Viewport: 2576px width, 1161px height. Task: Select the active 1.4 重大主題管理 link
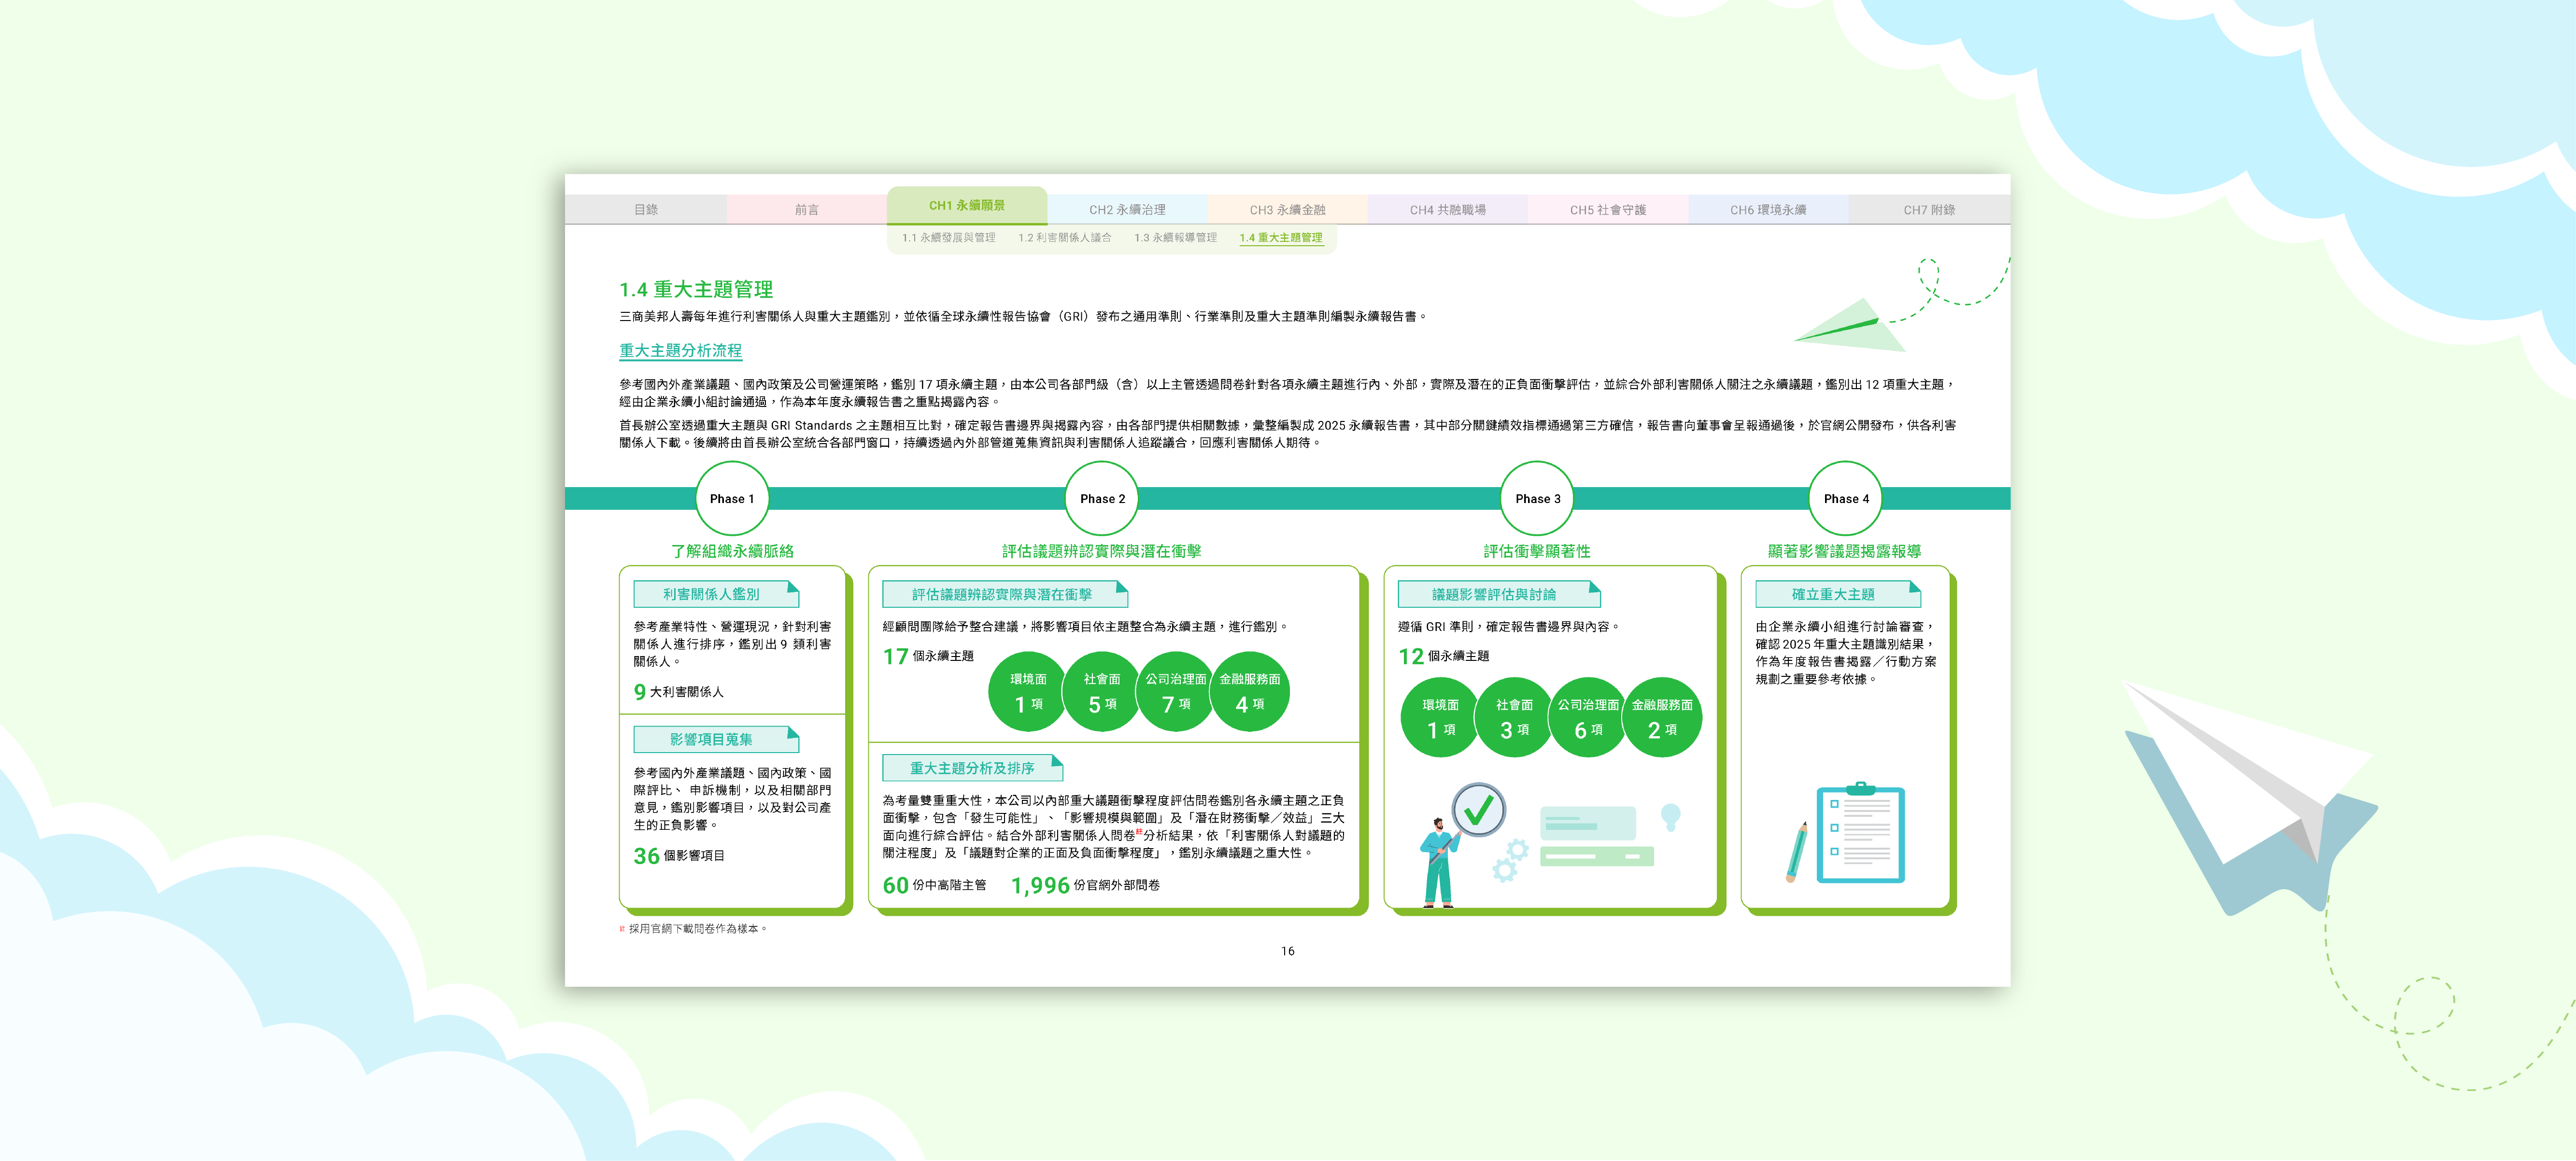tap(1281, 238)
